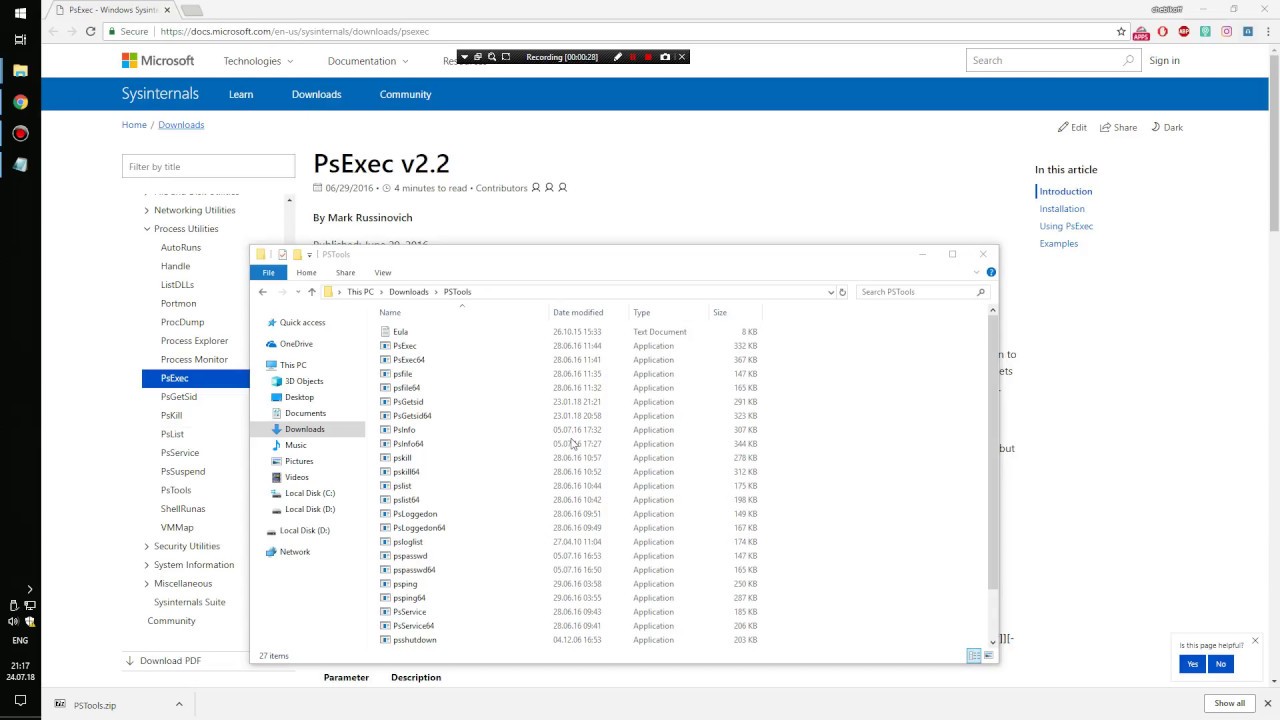Select Local Disk (C:) in navigation pane
Screen dimensions: 1280x720
tap(309, 493)
